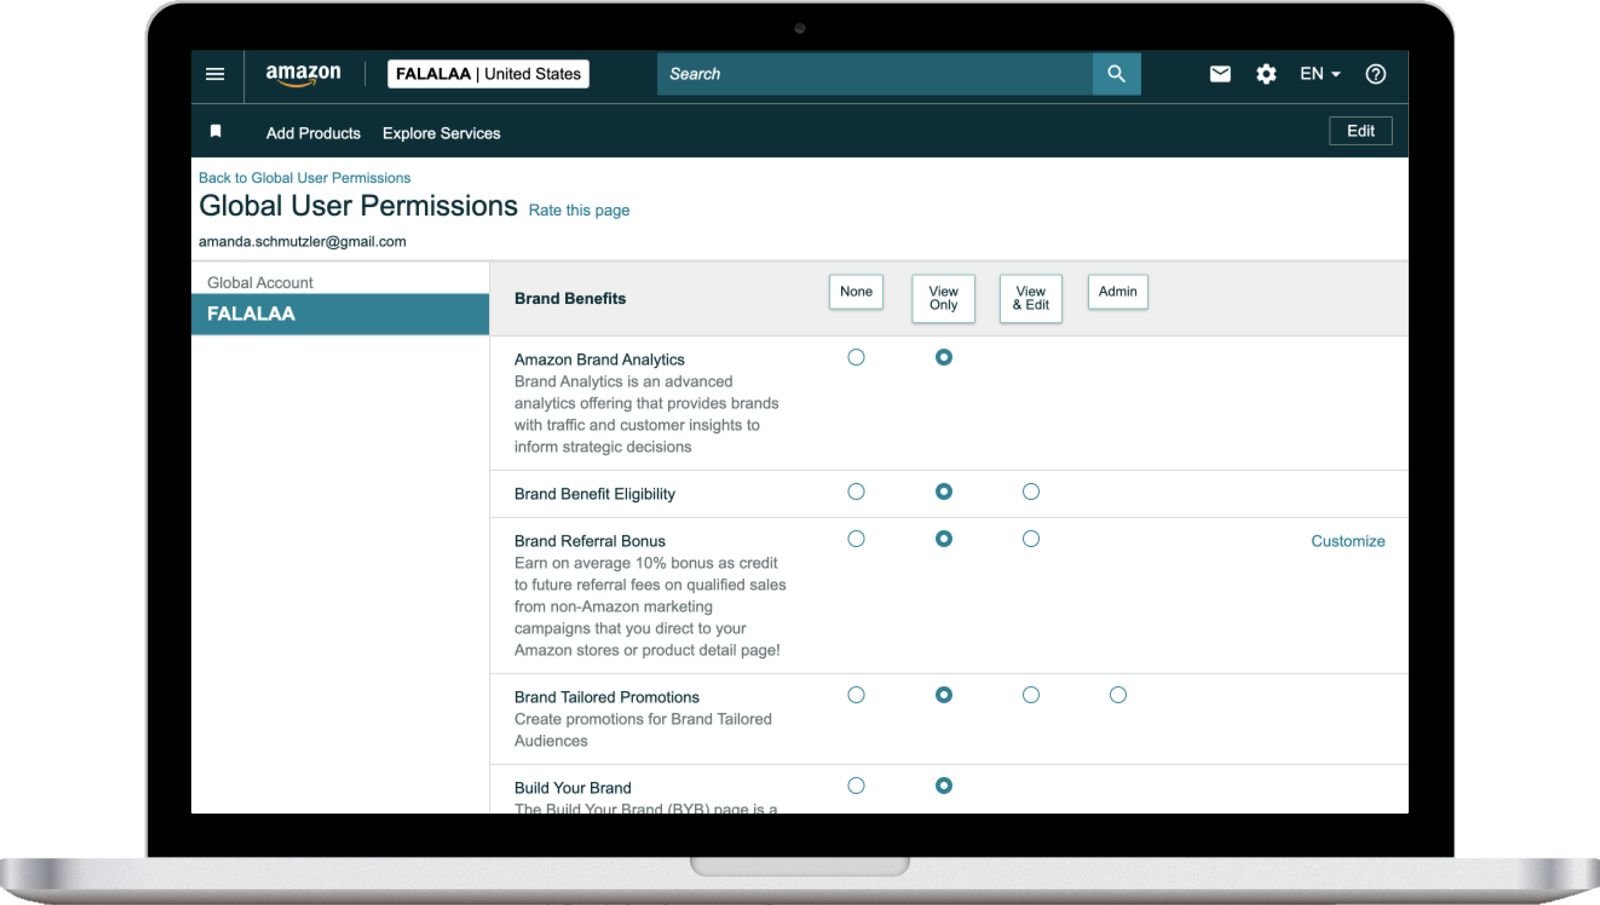The image size is (1600, 905).
Task: Select View Only for Build Your Brand
Action: click(943, 786)
